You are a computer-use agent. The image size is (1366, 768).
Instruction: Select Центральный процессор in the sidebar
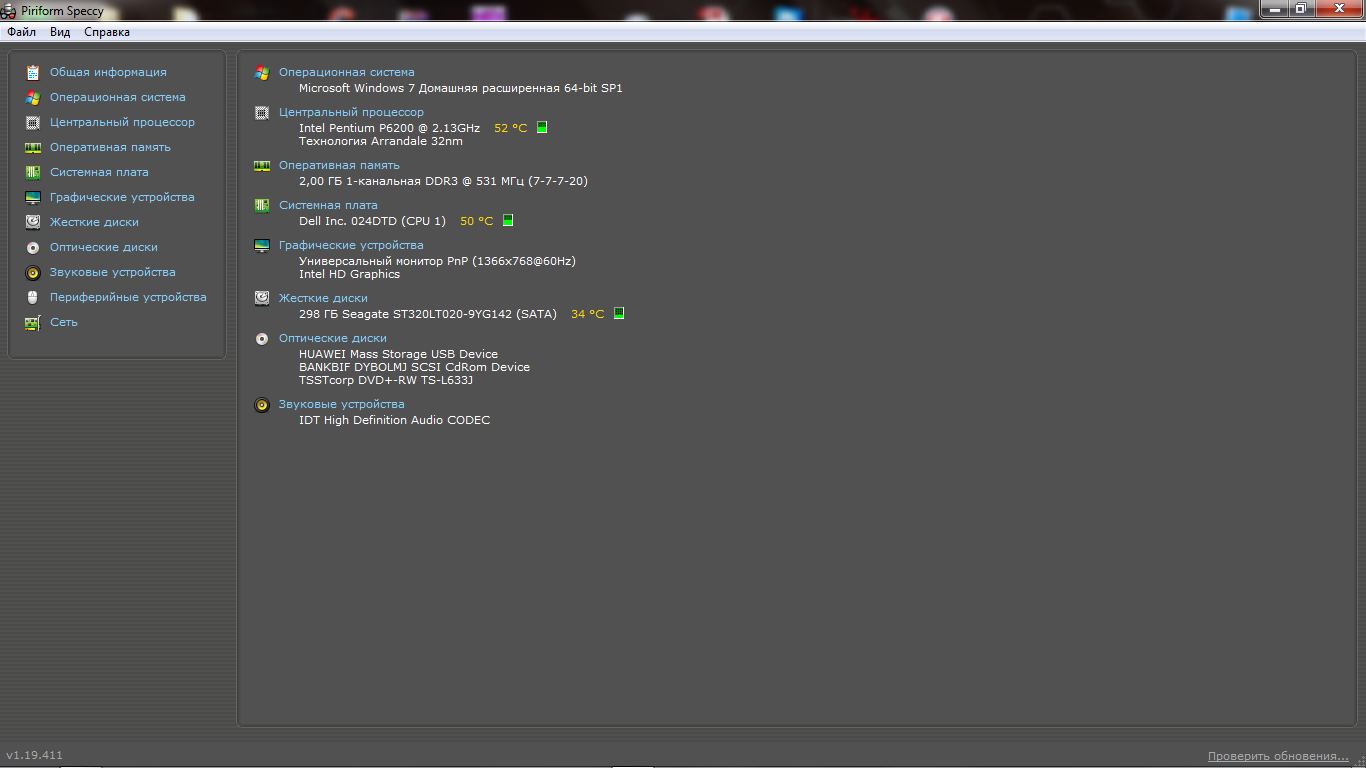(122, 122)
